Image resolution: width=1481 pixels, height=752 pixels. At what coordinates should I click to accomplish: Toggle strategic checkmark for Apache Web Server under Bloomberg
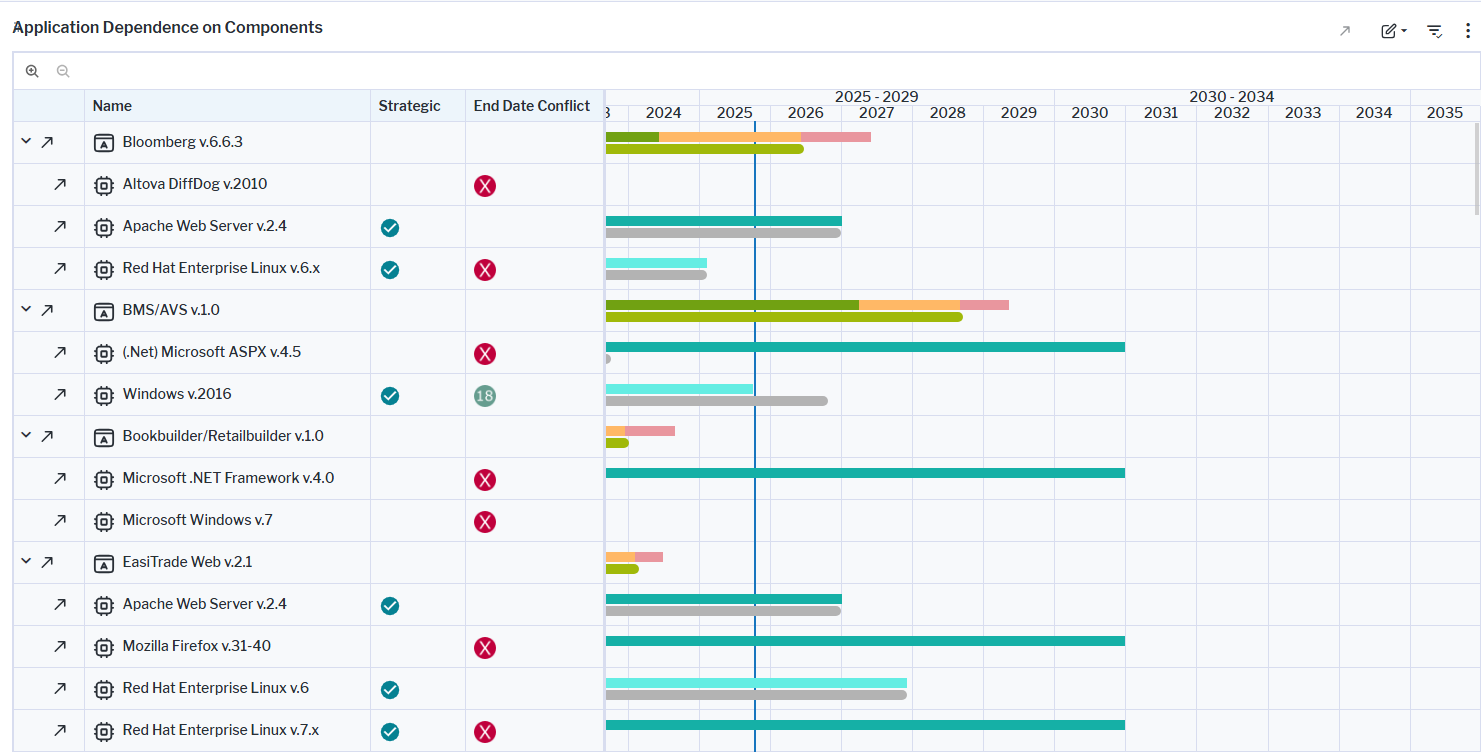coord(390,228)
